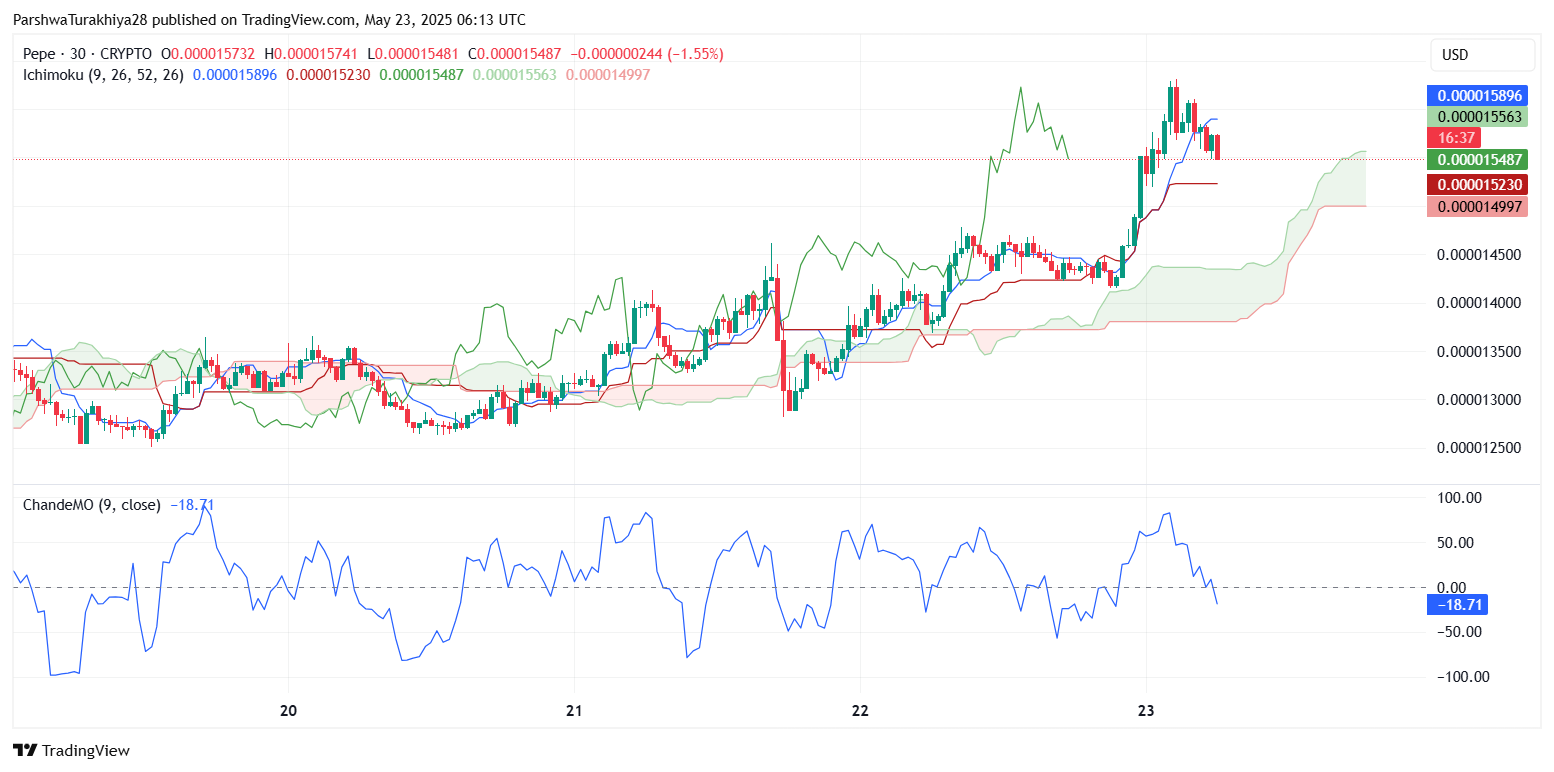
Task: Click the high value H0.000015741 in legend
Action: 311,54
